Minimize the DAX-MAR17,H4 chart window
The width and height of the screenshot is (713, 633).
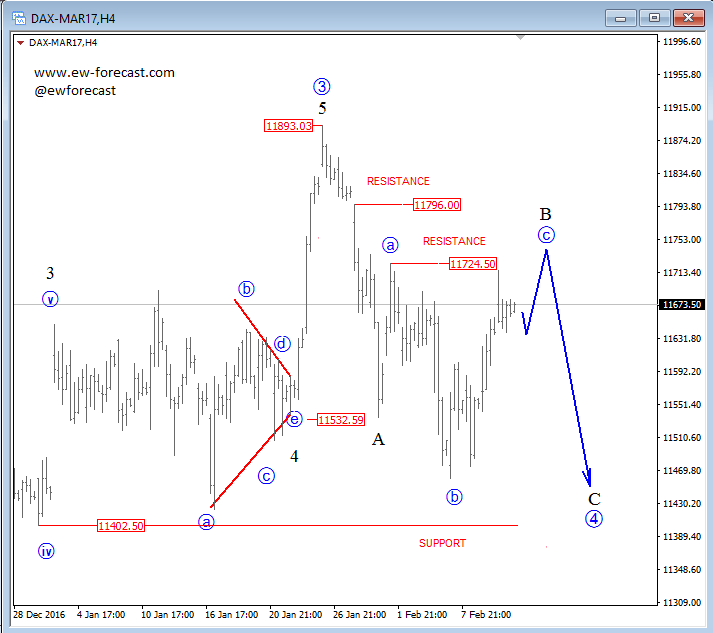point(622,18)
